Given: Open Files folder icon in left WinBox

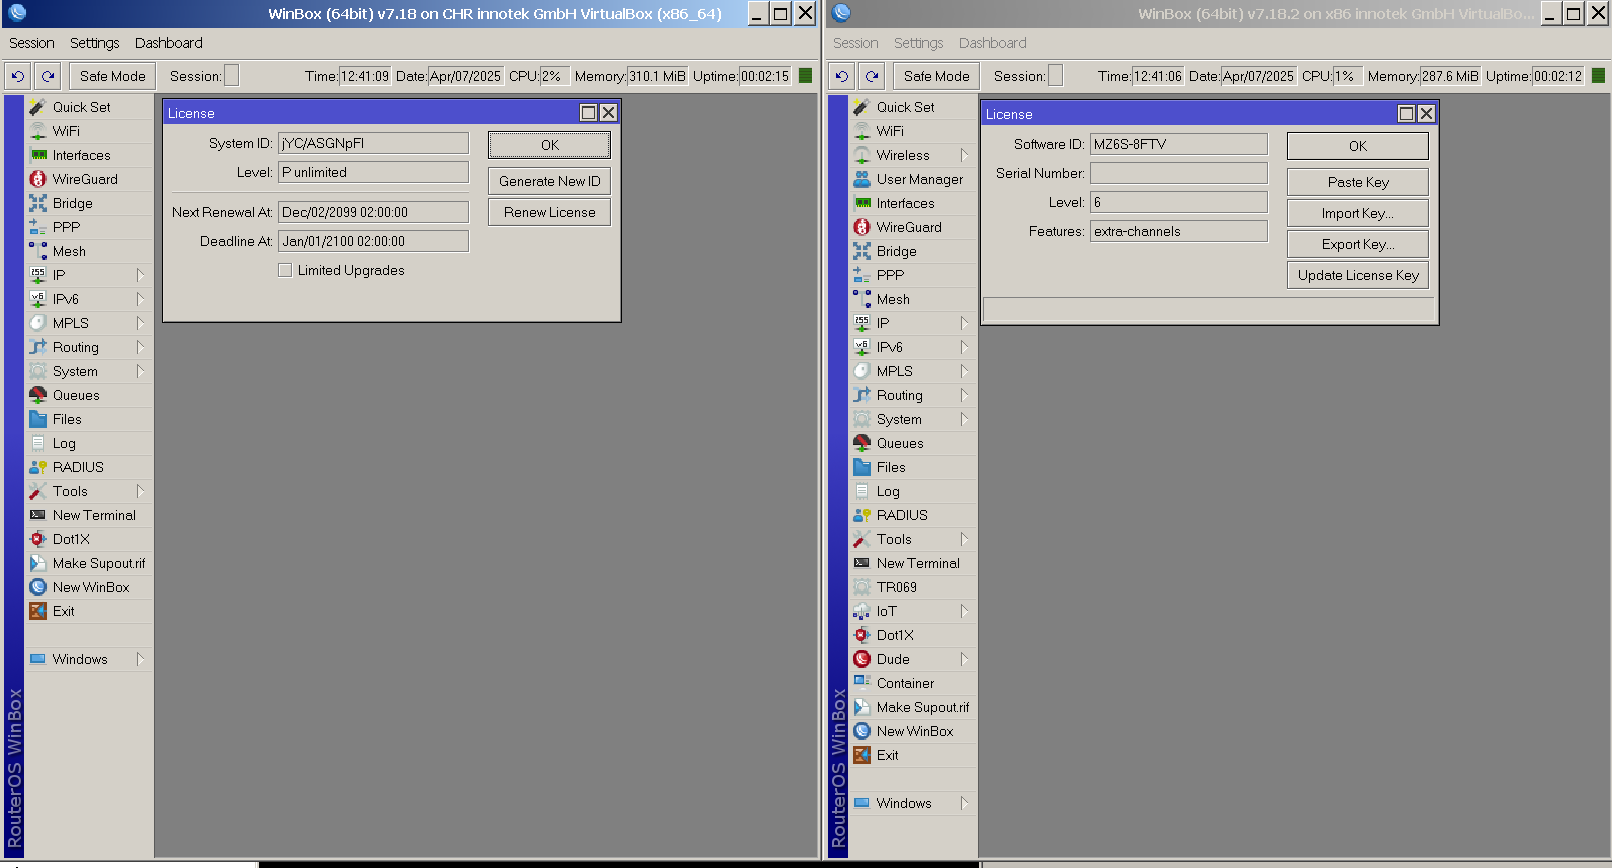Looking at the screenshot, I should (38, 419).
